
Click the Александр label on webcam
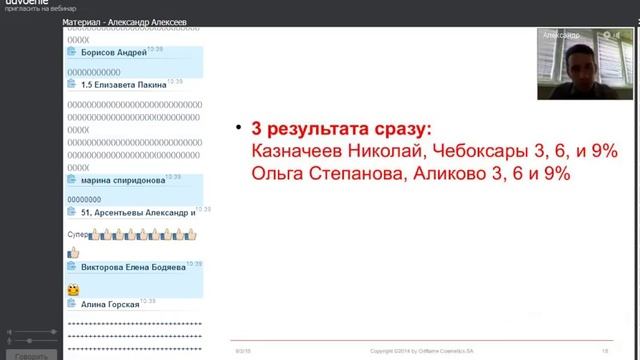coord(561,36)
